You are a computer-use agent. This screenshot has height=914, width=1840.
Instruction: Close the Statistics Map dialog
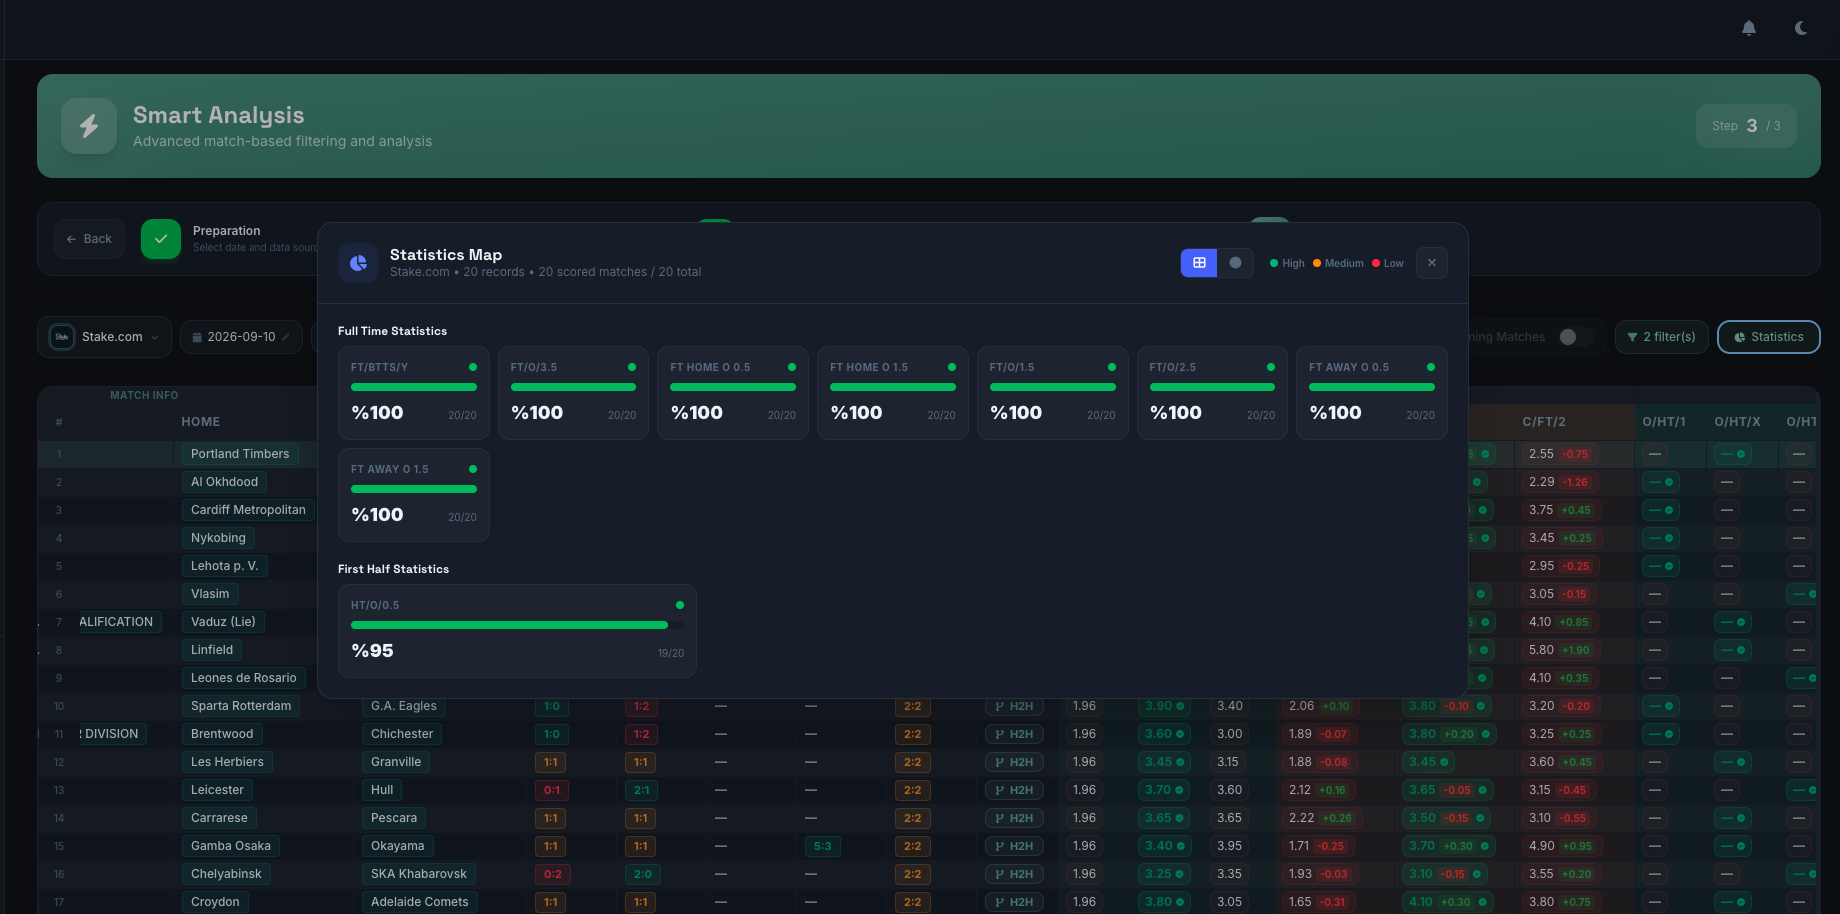[1432, 263]
